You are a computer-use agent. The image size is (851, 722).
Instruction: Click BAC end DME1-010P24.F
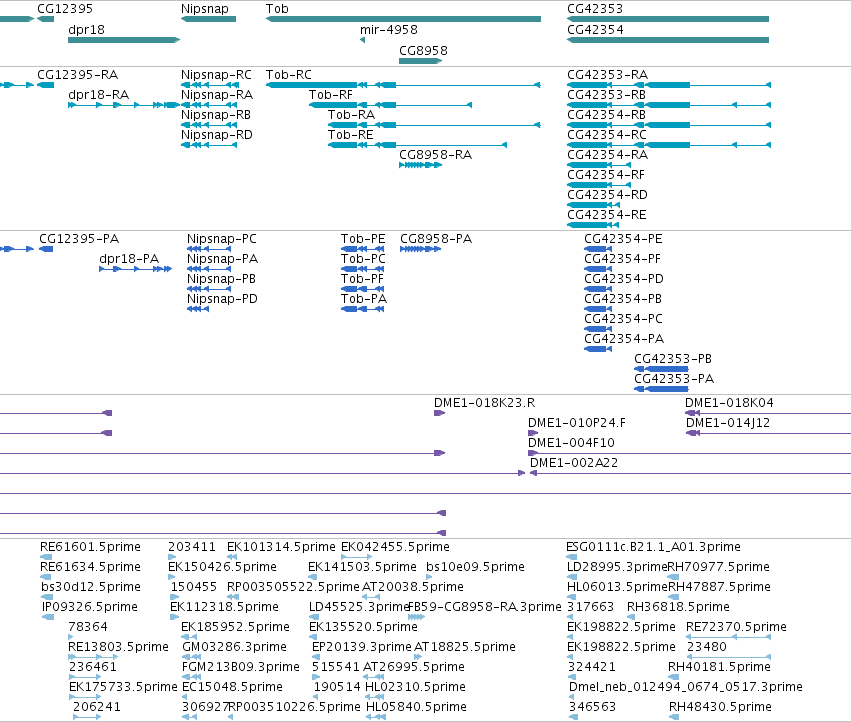pos(533,433)
